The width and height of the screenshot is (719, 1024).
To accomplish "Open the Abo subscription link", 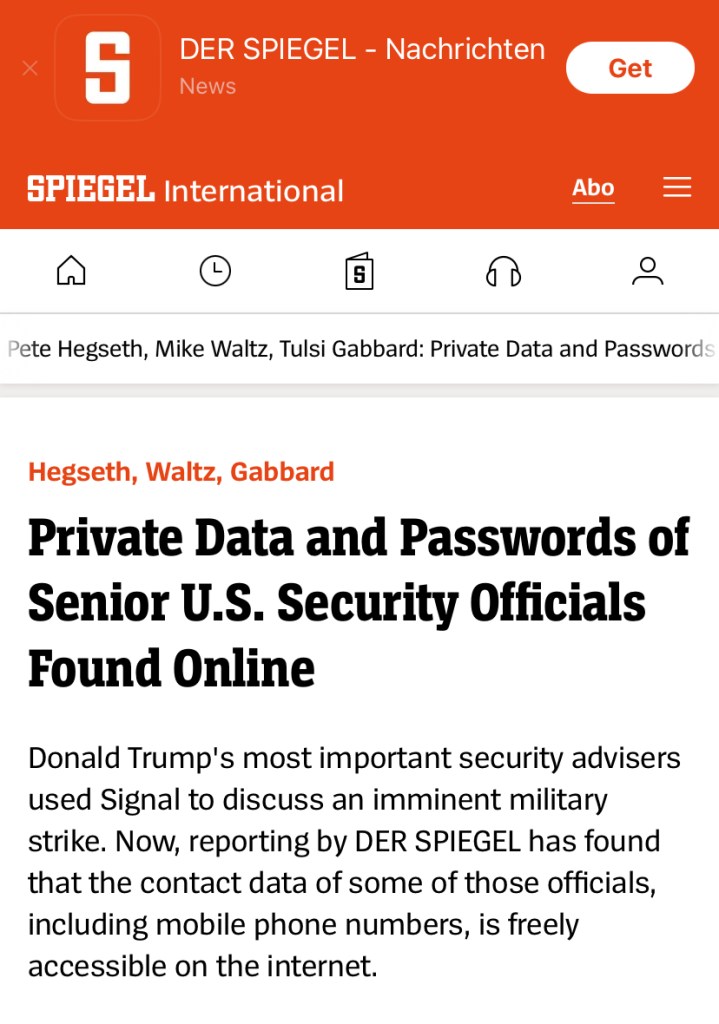I will 593,188.
